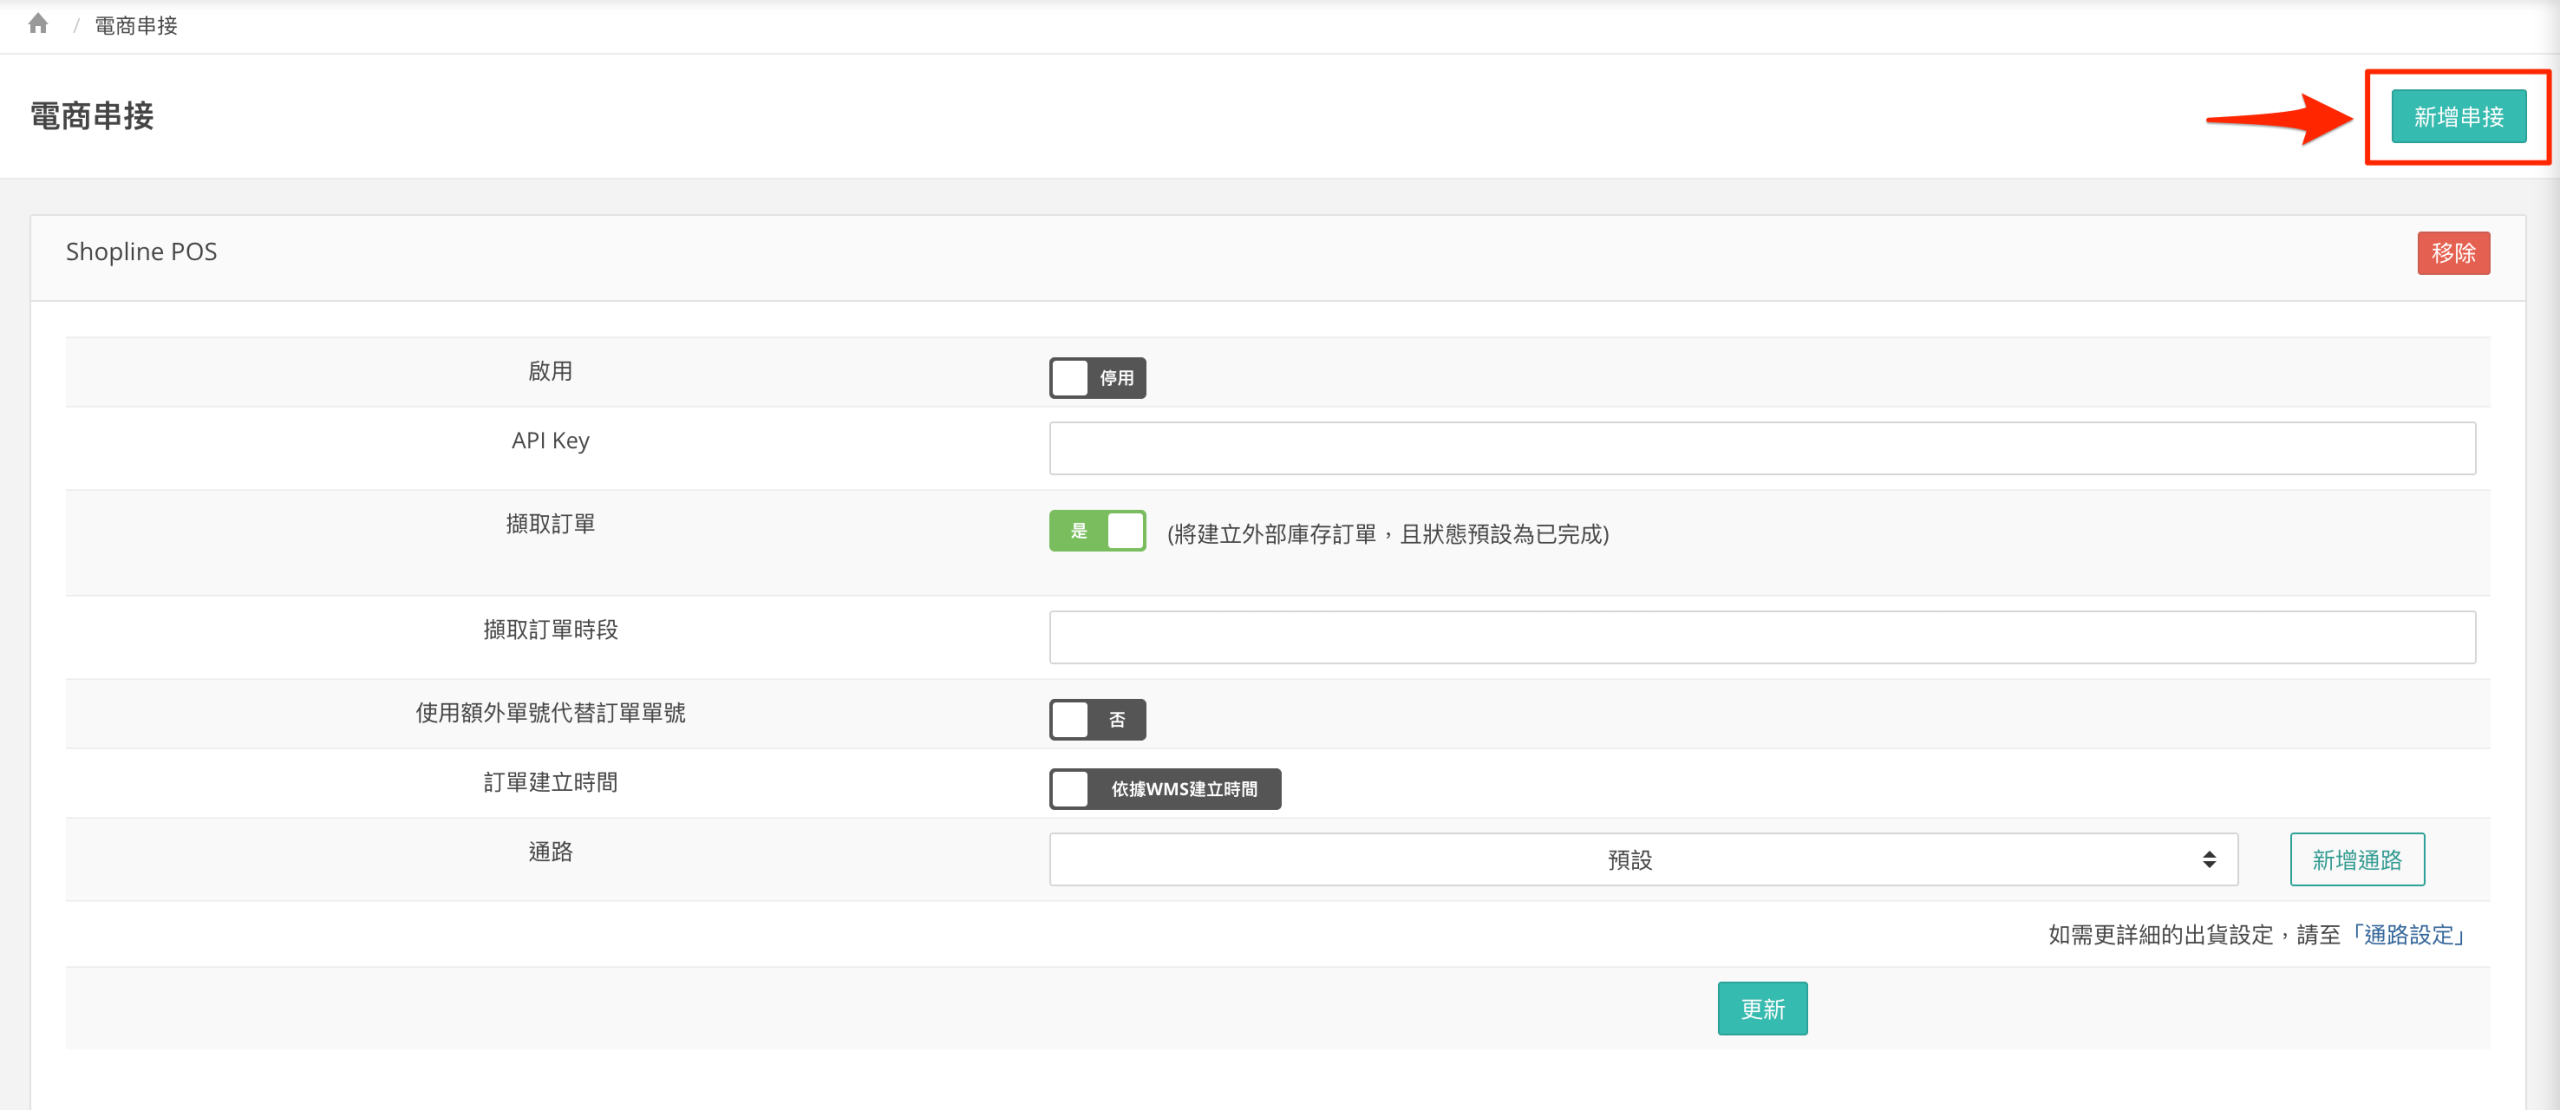Toggle the 啟用 switch showing 停用

(x=1097, y=378)
